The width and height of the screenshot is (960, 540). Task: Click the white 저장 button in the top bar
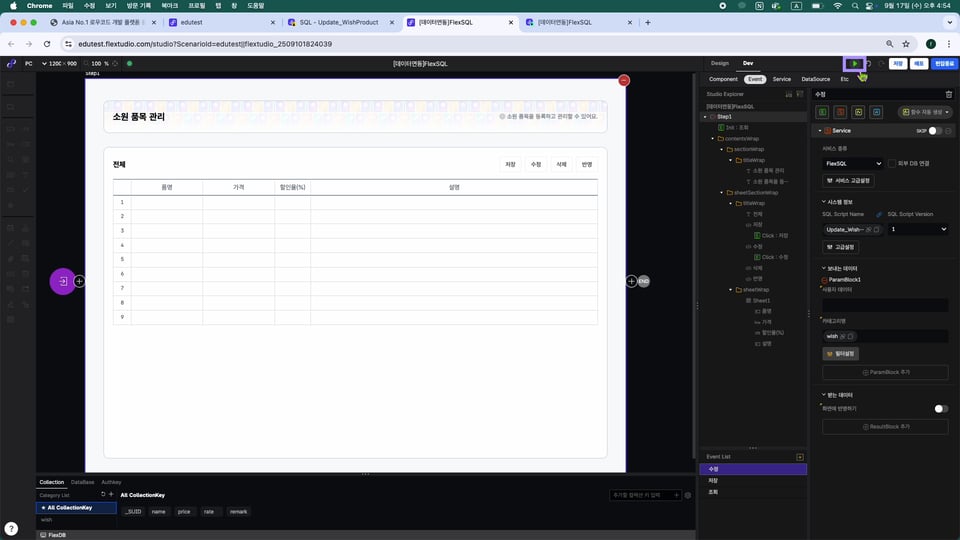(x=898, y=64)
